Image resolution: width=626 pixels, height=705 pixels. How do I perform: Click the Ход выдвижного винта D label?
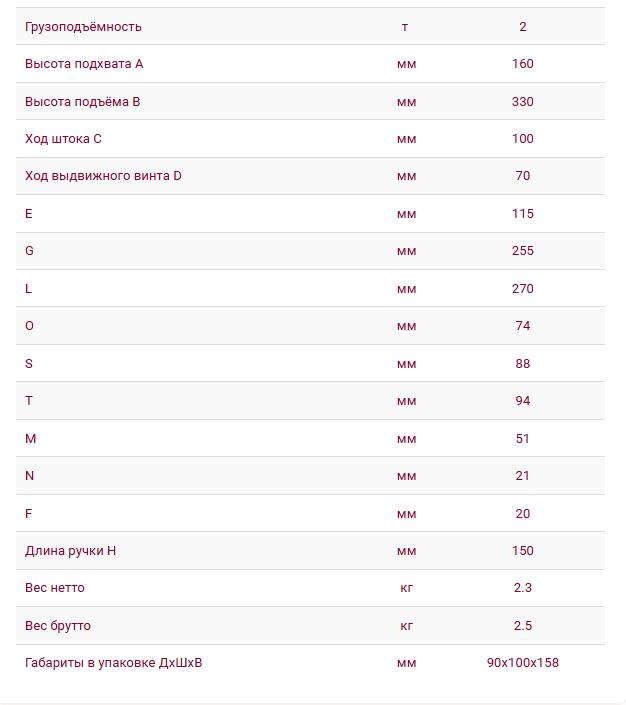(103, 176)
